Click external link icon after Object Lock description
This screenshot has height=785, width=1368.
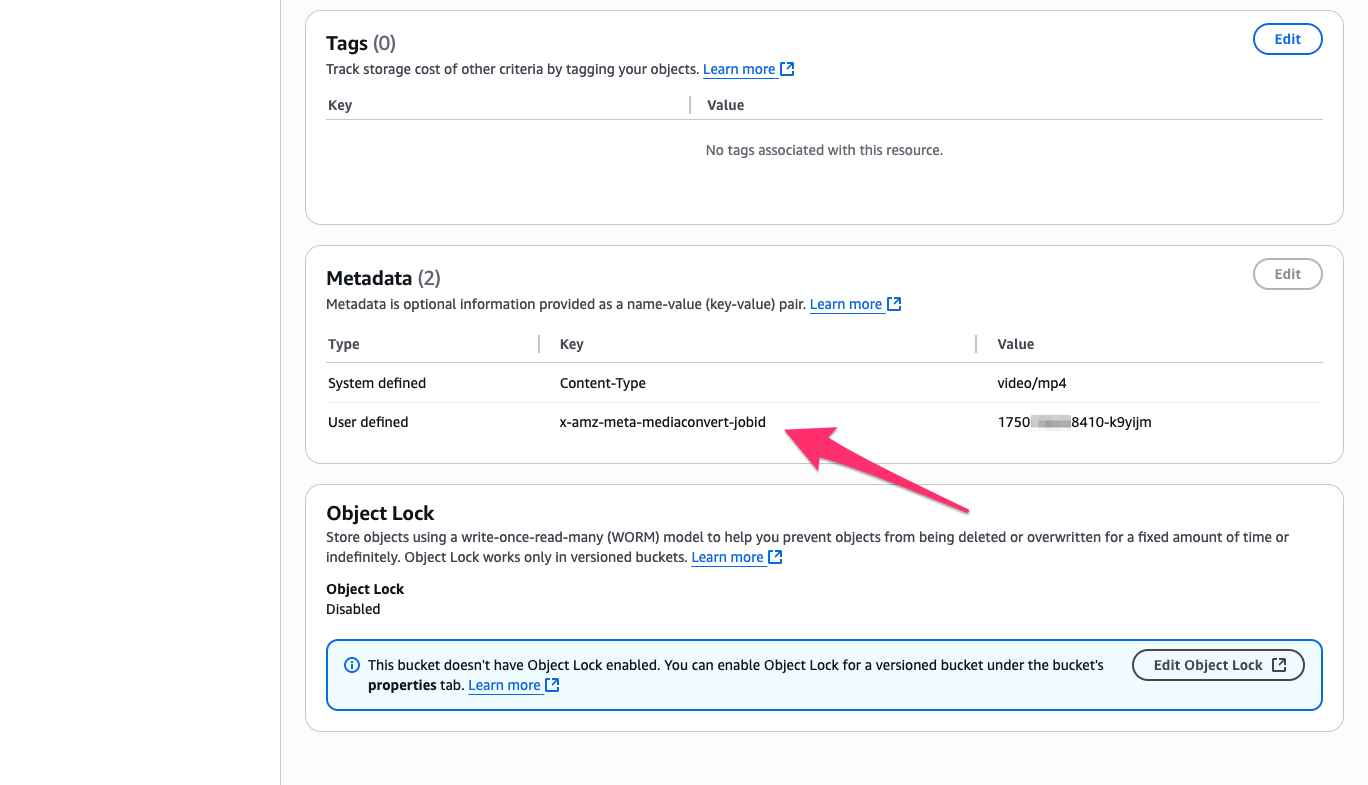pyautogui.click(x=775, y=557)
